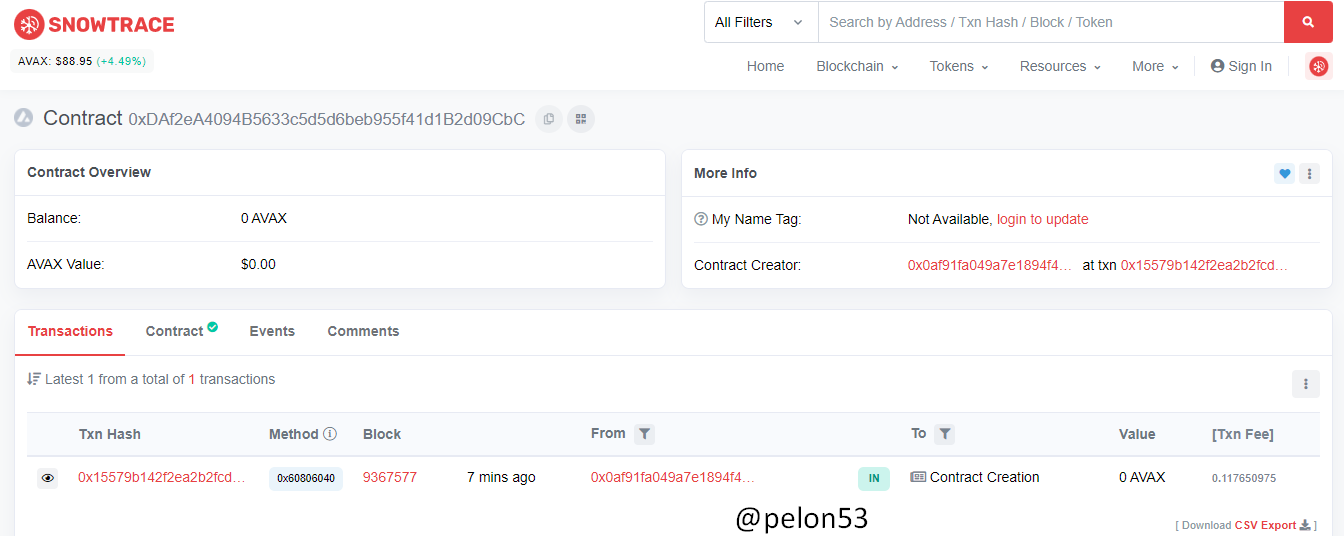Click the SNOWTRACE logo
Viewport: 1344px width, 536px height.
94,24
